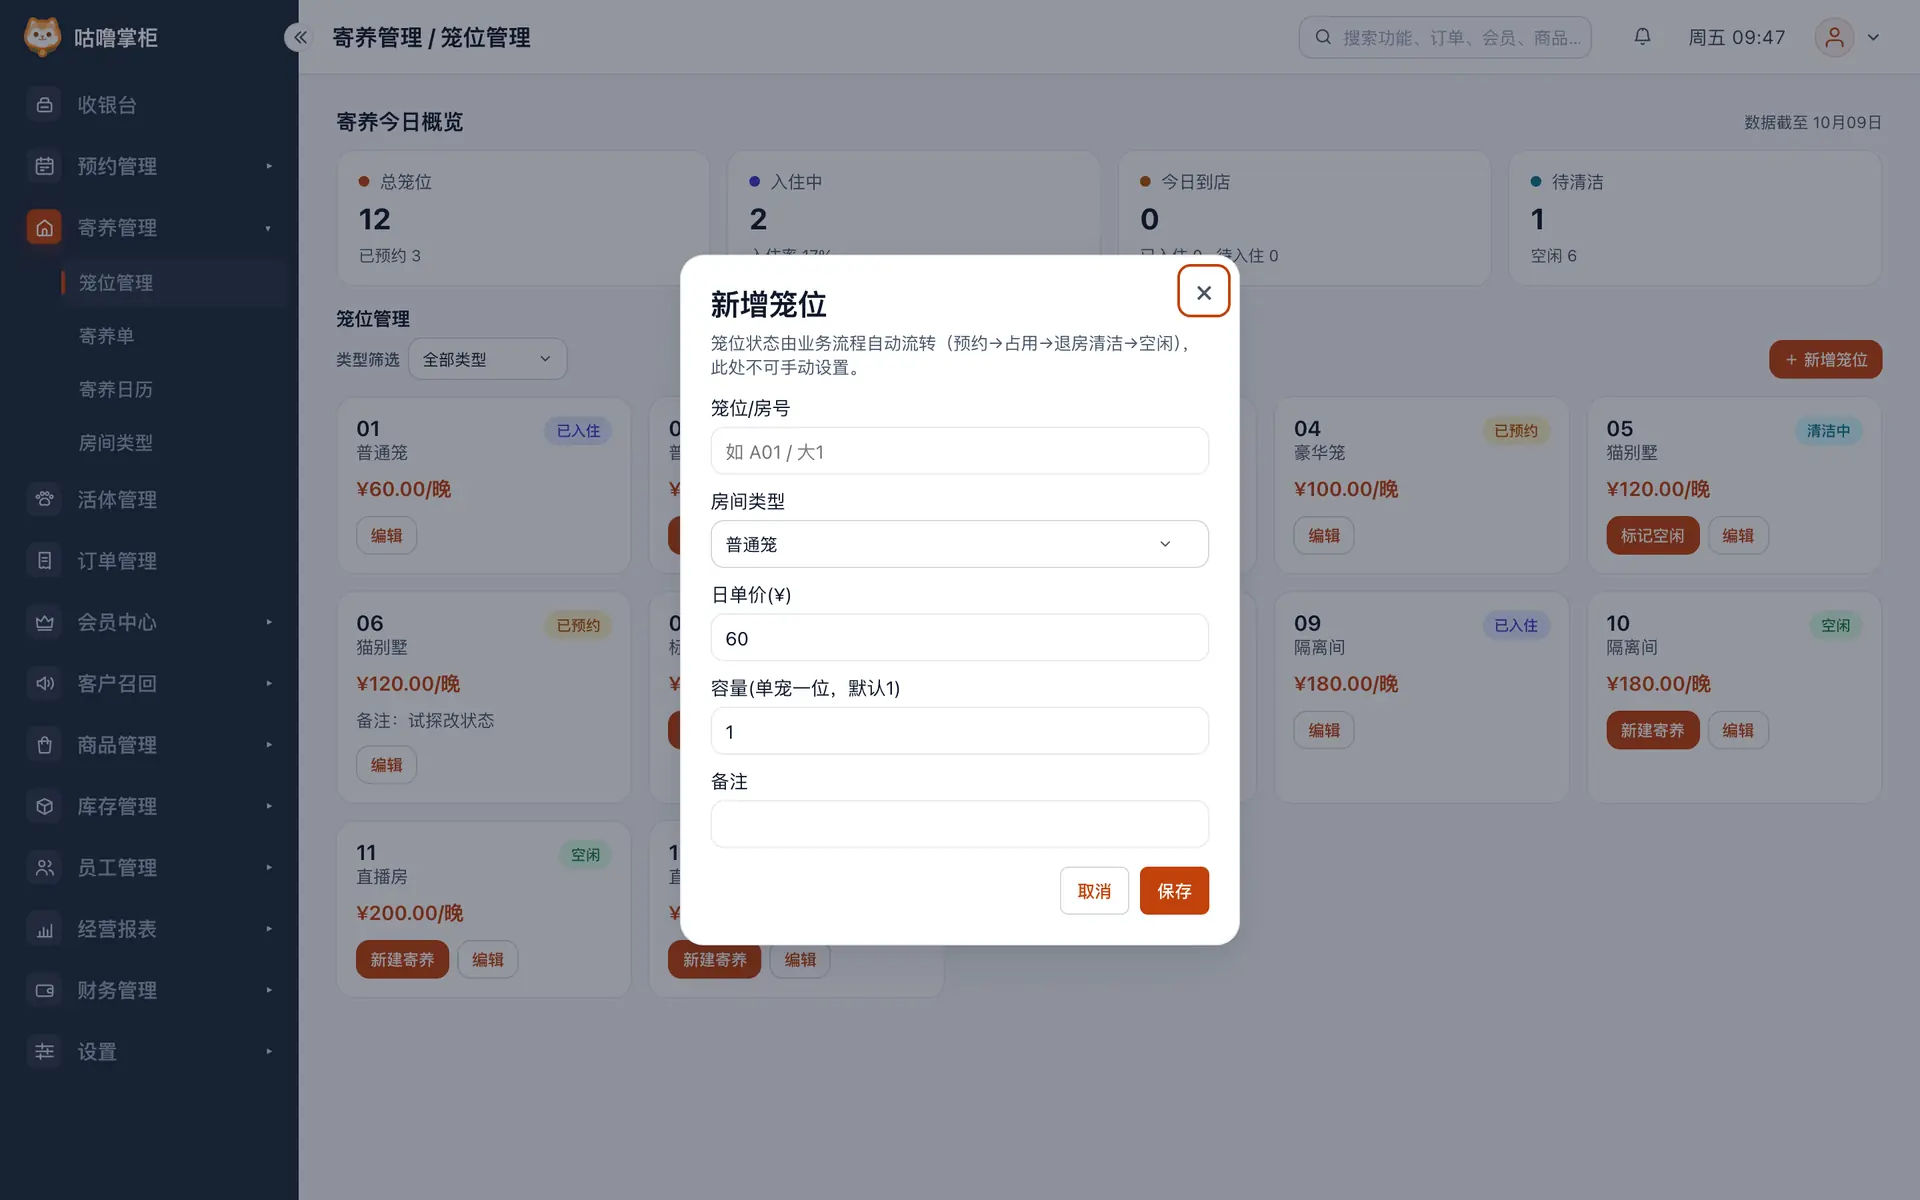Click the 笼位/房号 input field
The image size is (1920, 1200).
pyautogui.click(x=959, y=451)
